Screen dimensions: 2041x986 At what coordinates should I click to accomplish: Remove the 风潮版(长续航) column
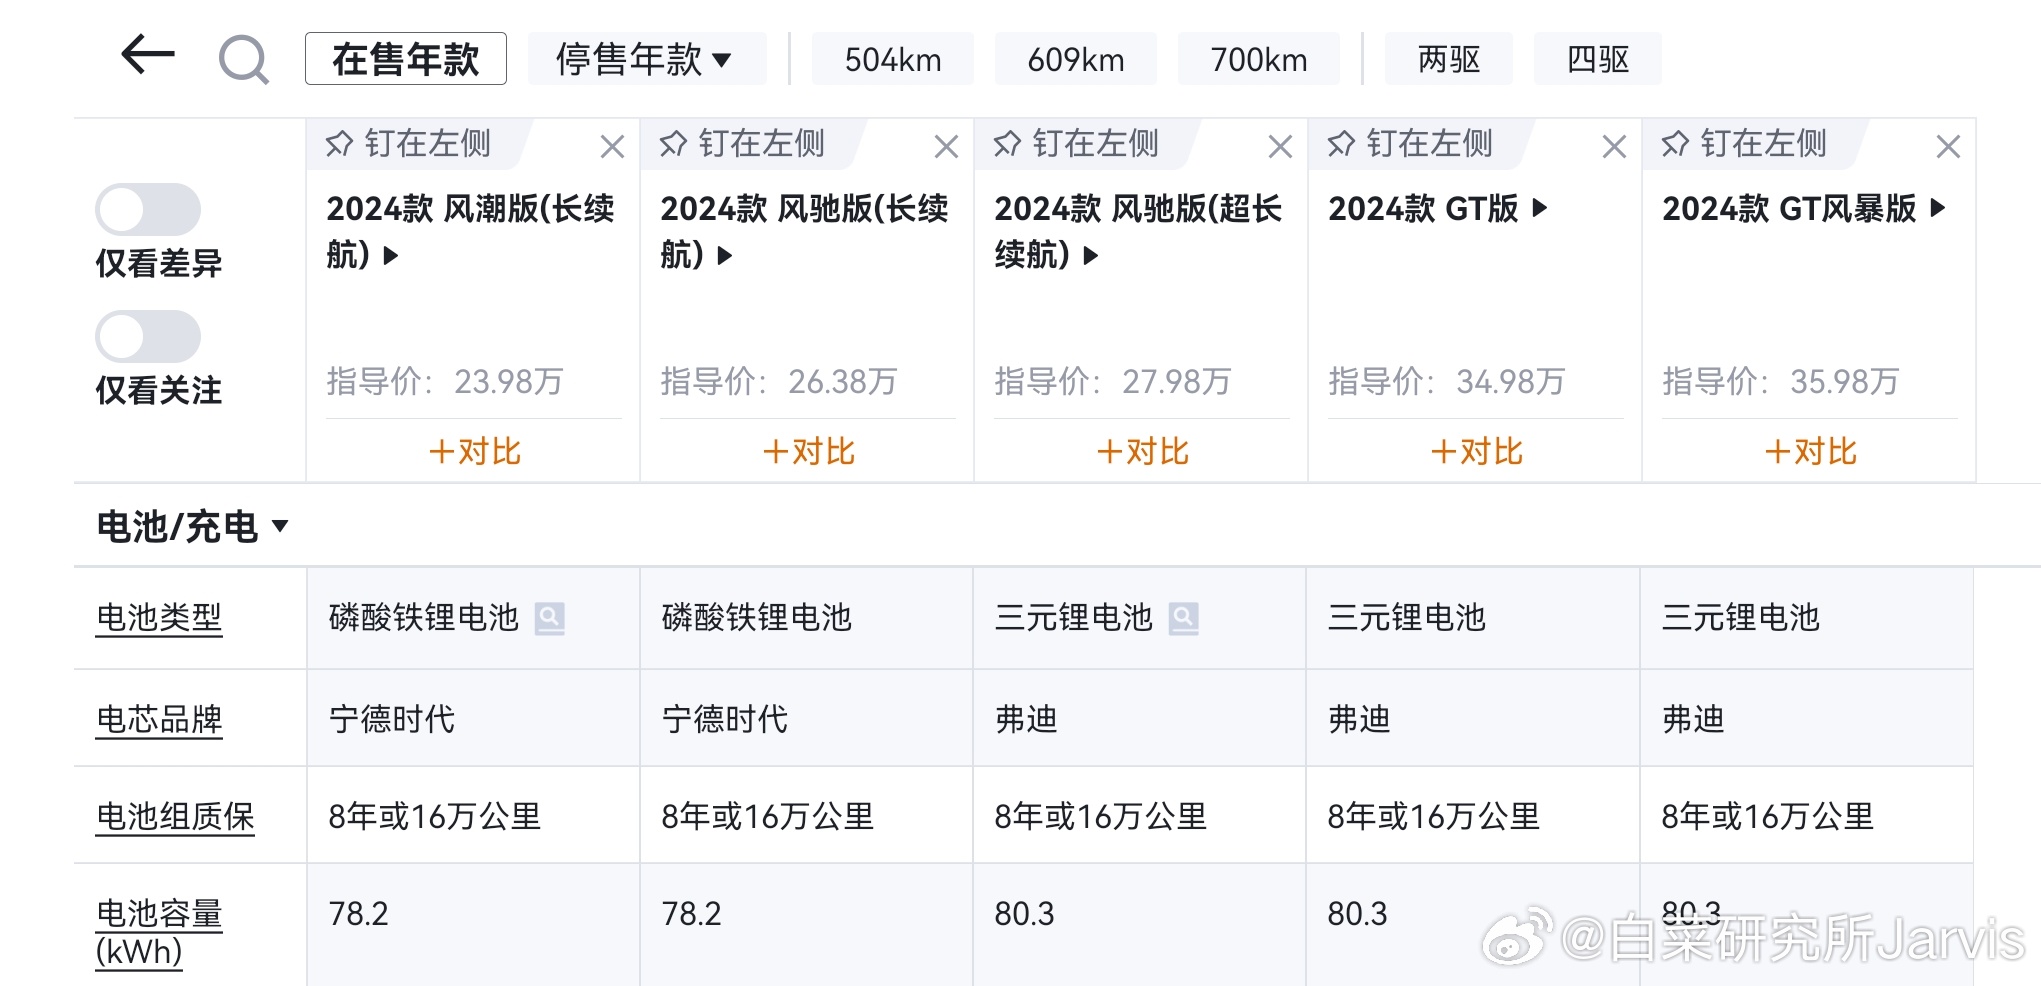coord(612,147)
